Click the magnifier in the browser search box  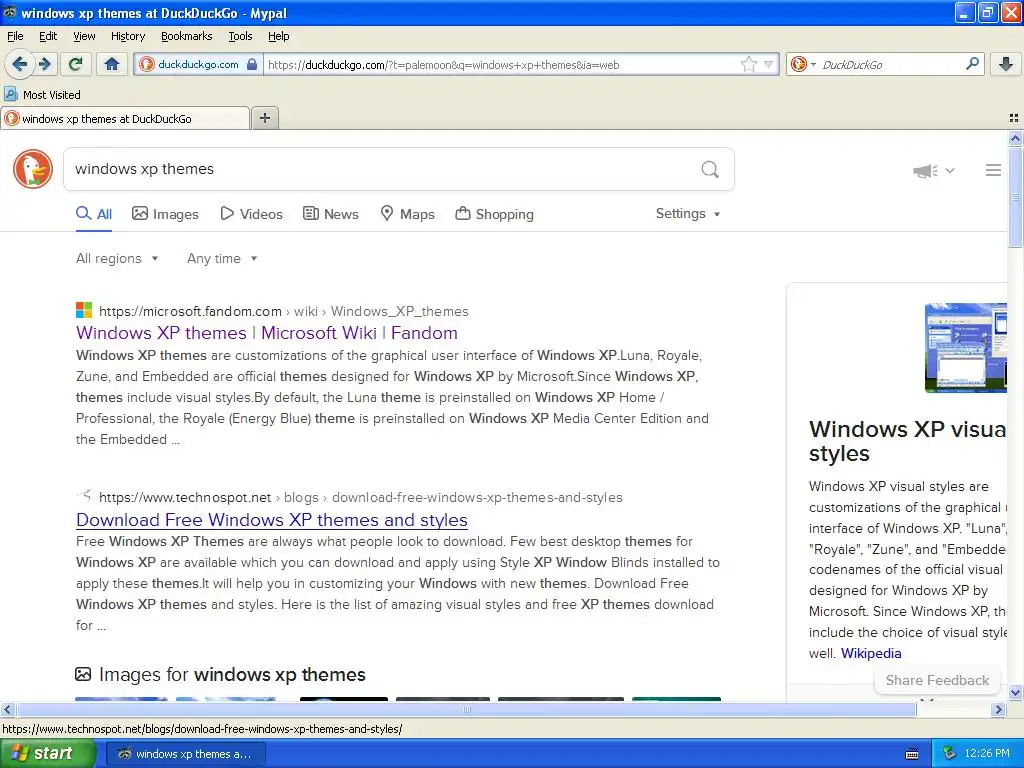[x=972, y=64]
